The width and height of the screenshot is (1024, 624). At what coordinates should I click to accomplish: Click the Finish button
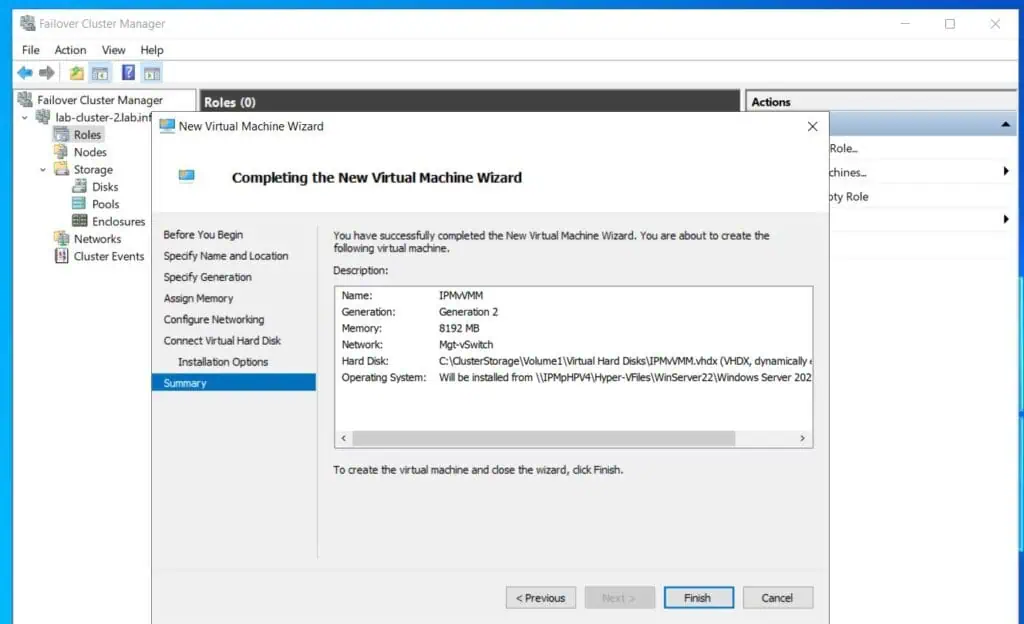coord(699,598)
